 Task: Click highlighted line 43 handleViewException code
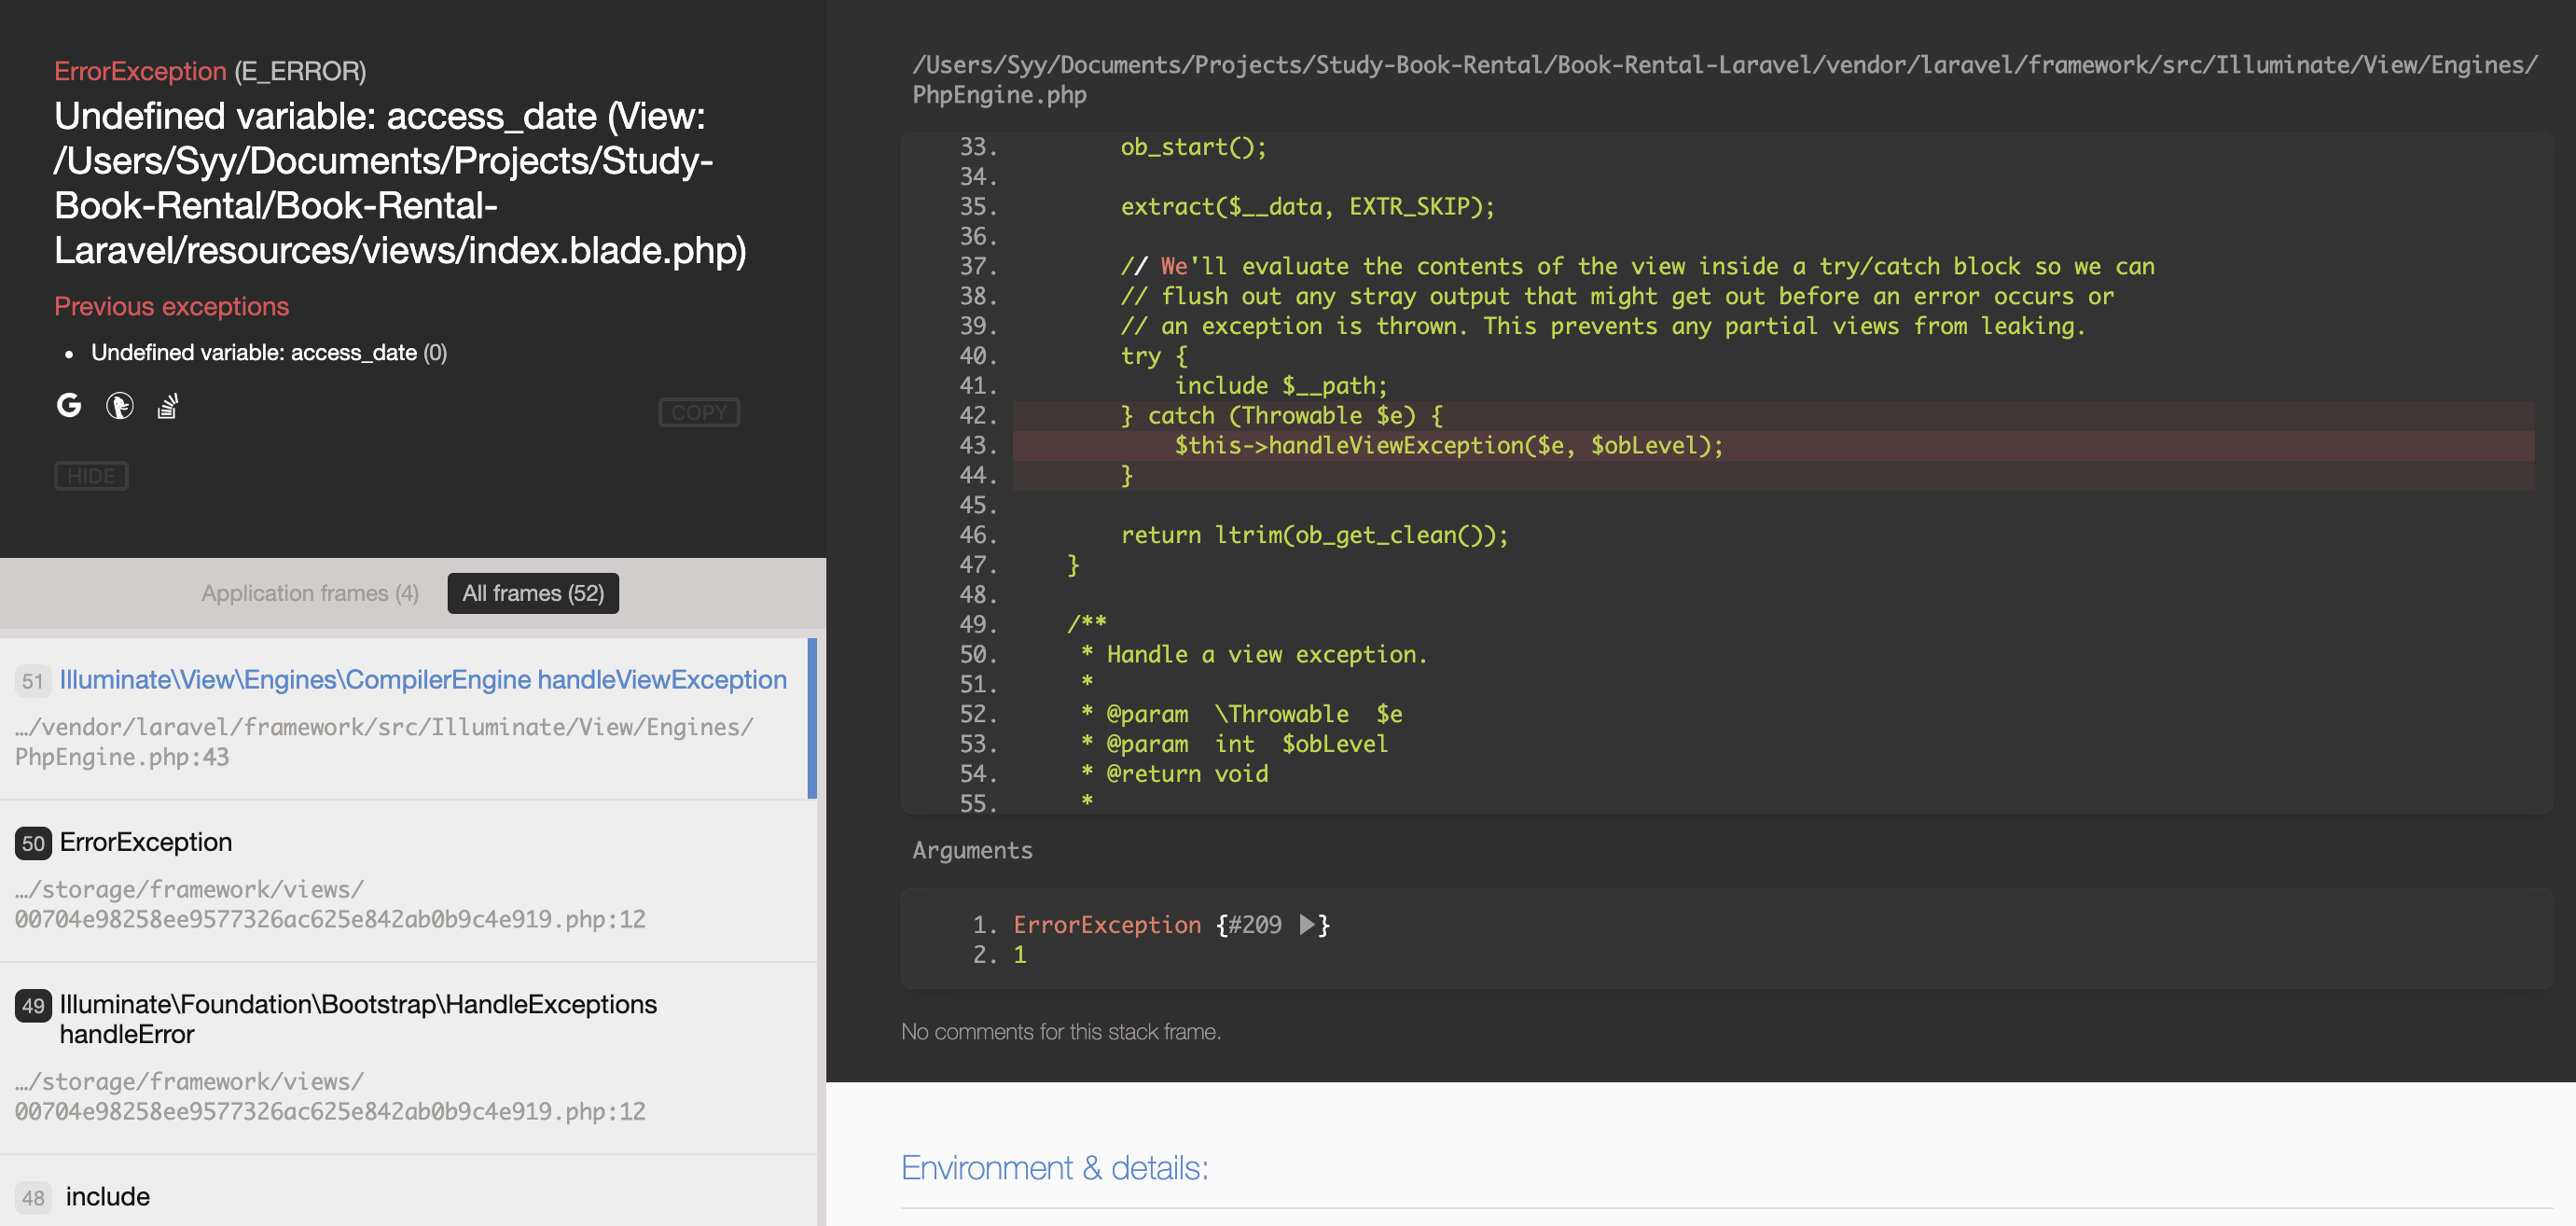pyautogui.click(x=1448, y=445)
